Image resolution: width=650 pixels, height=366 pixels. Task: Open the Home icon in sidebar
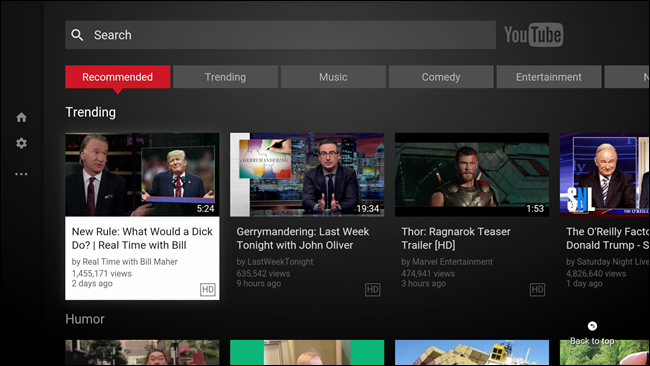22,117
